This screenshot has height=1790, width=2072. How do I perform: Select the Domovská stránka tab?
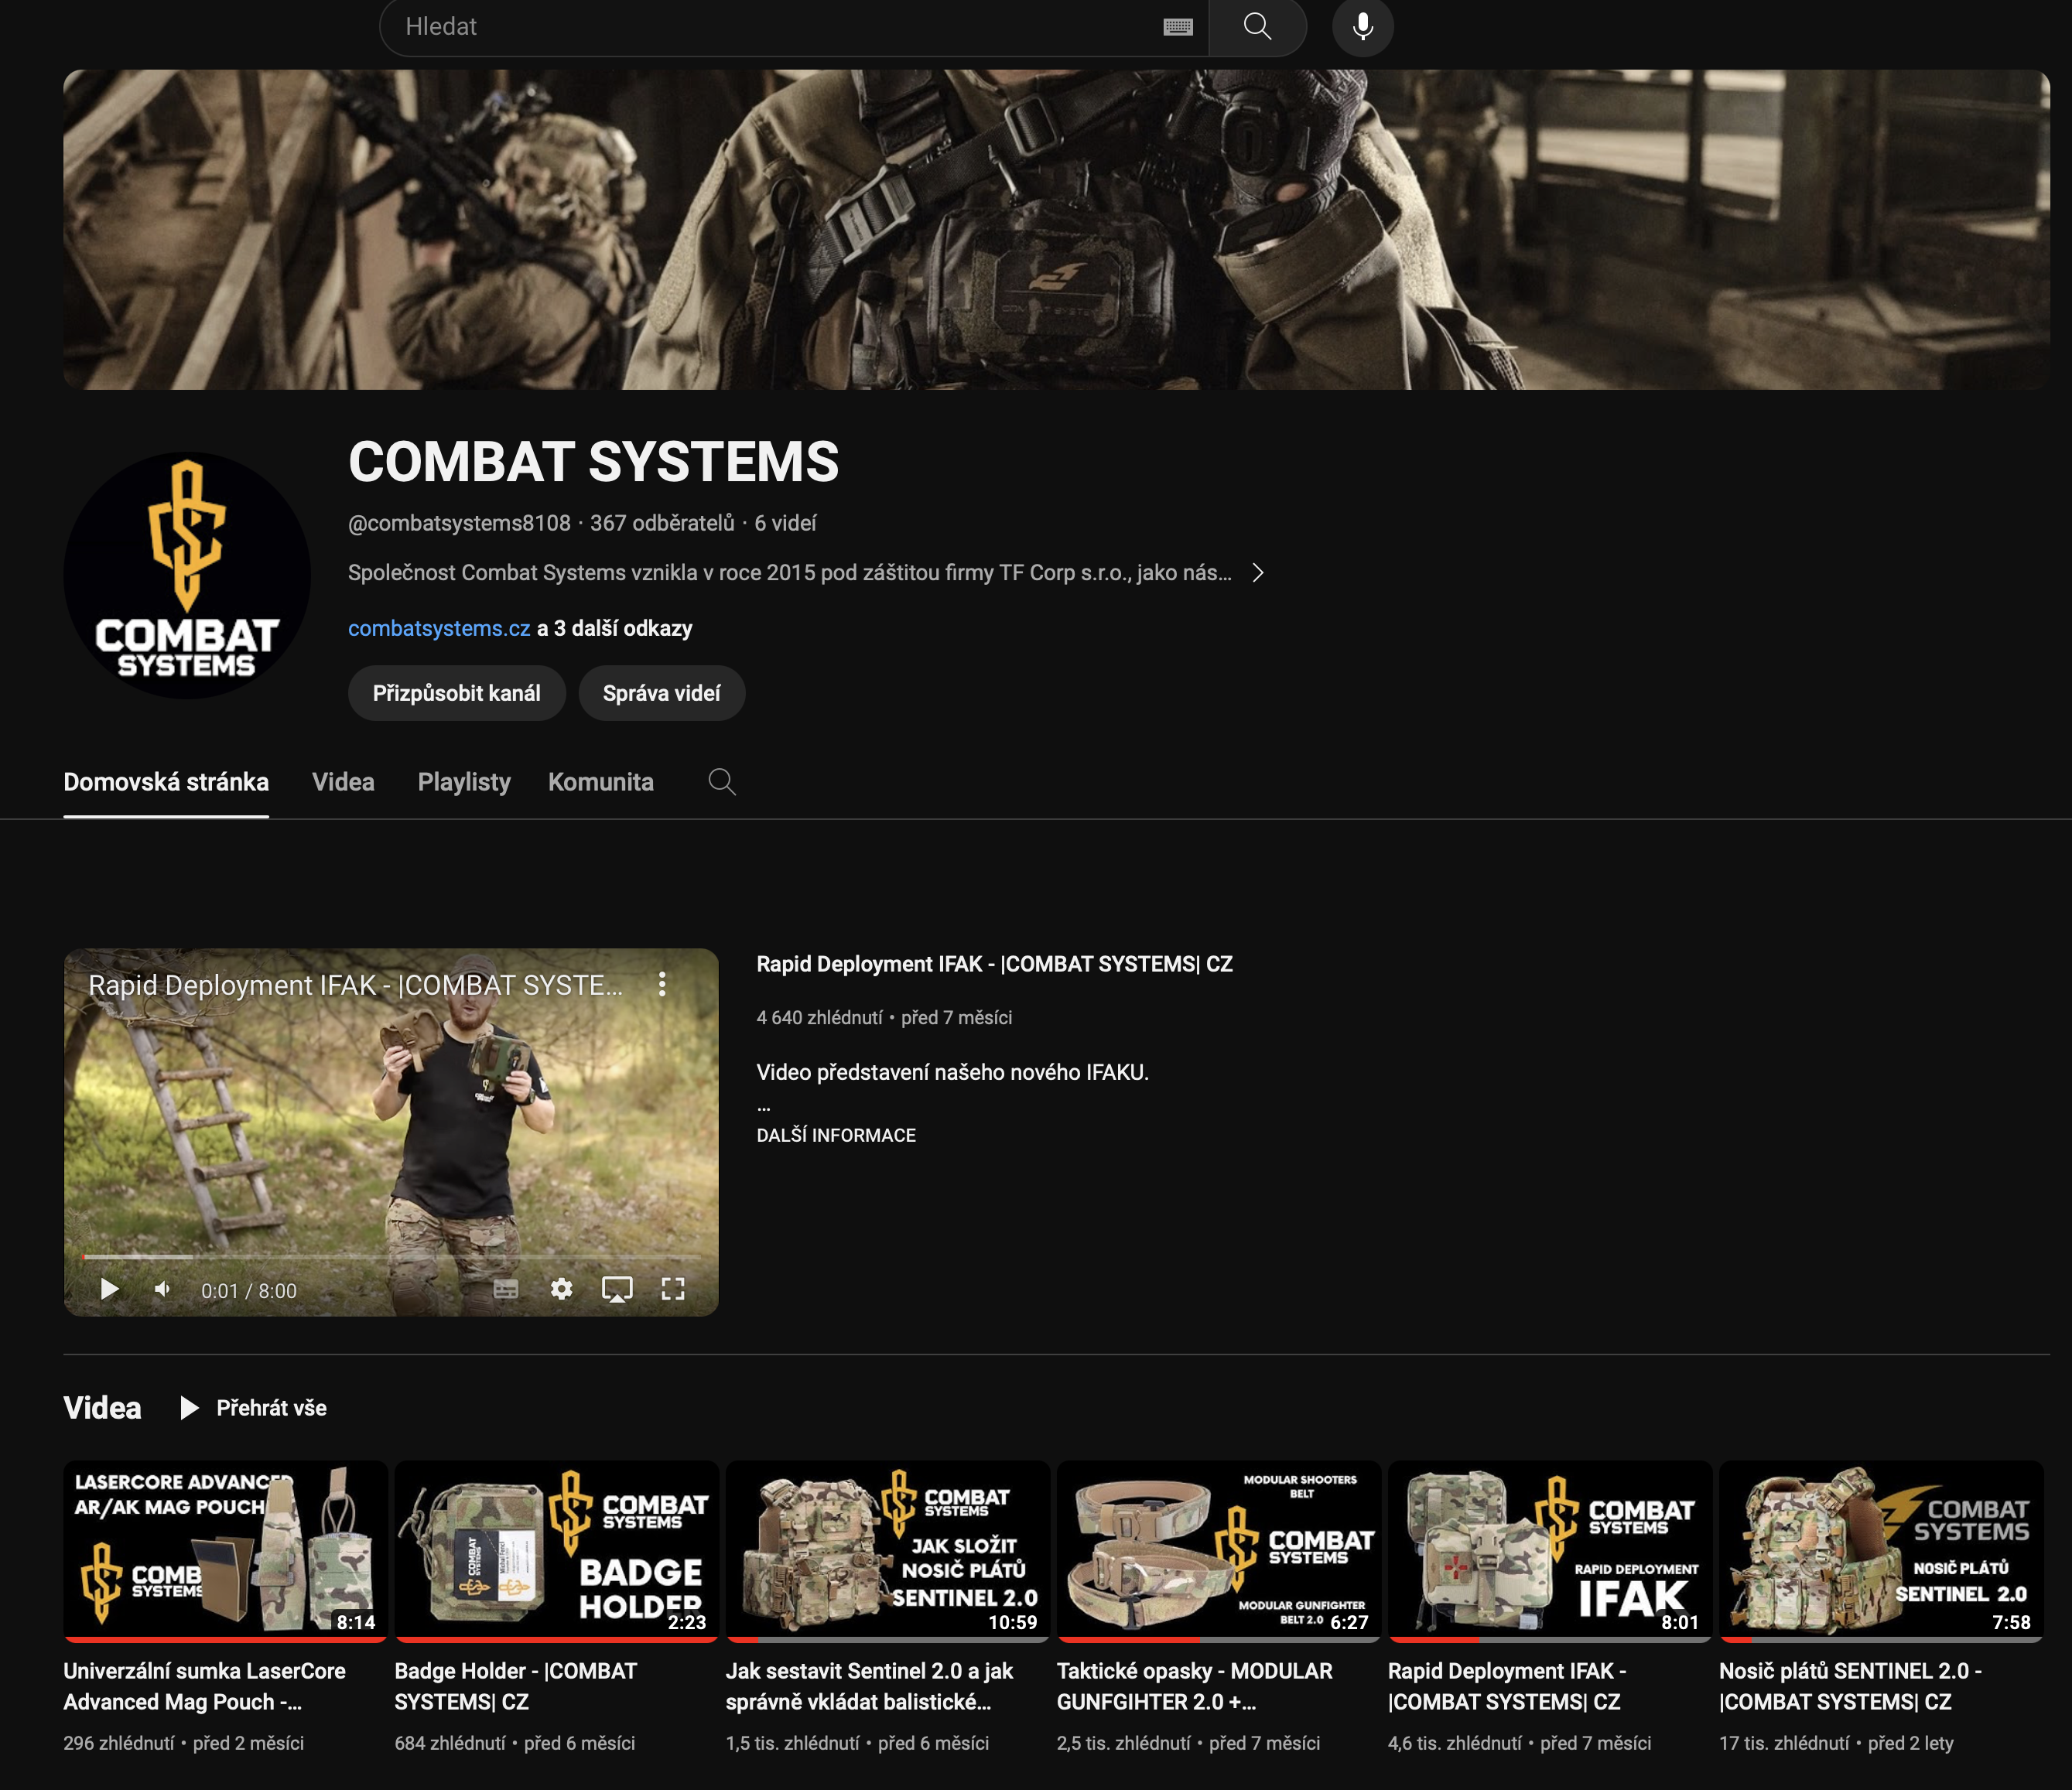(166, 782)
